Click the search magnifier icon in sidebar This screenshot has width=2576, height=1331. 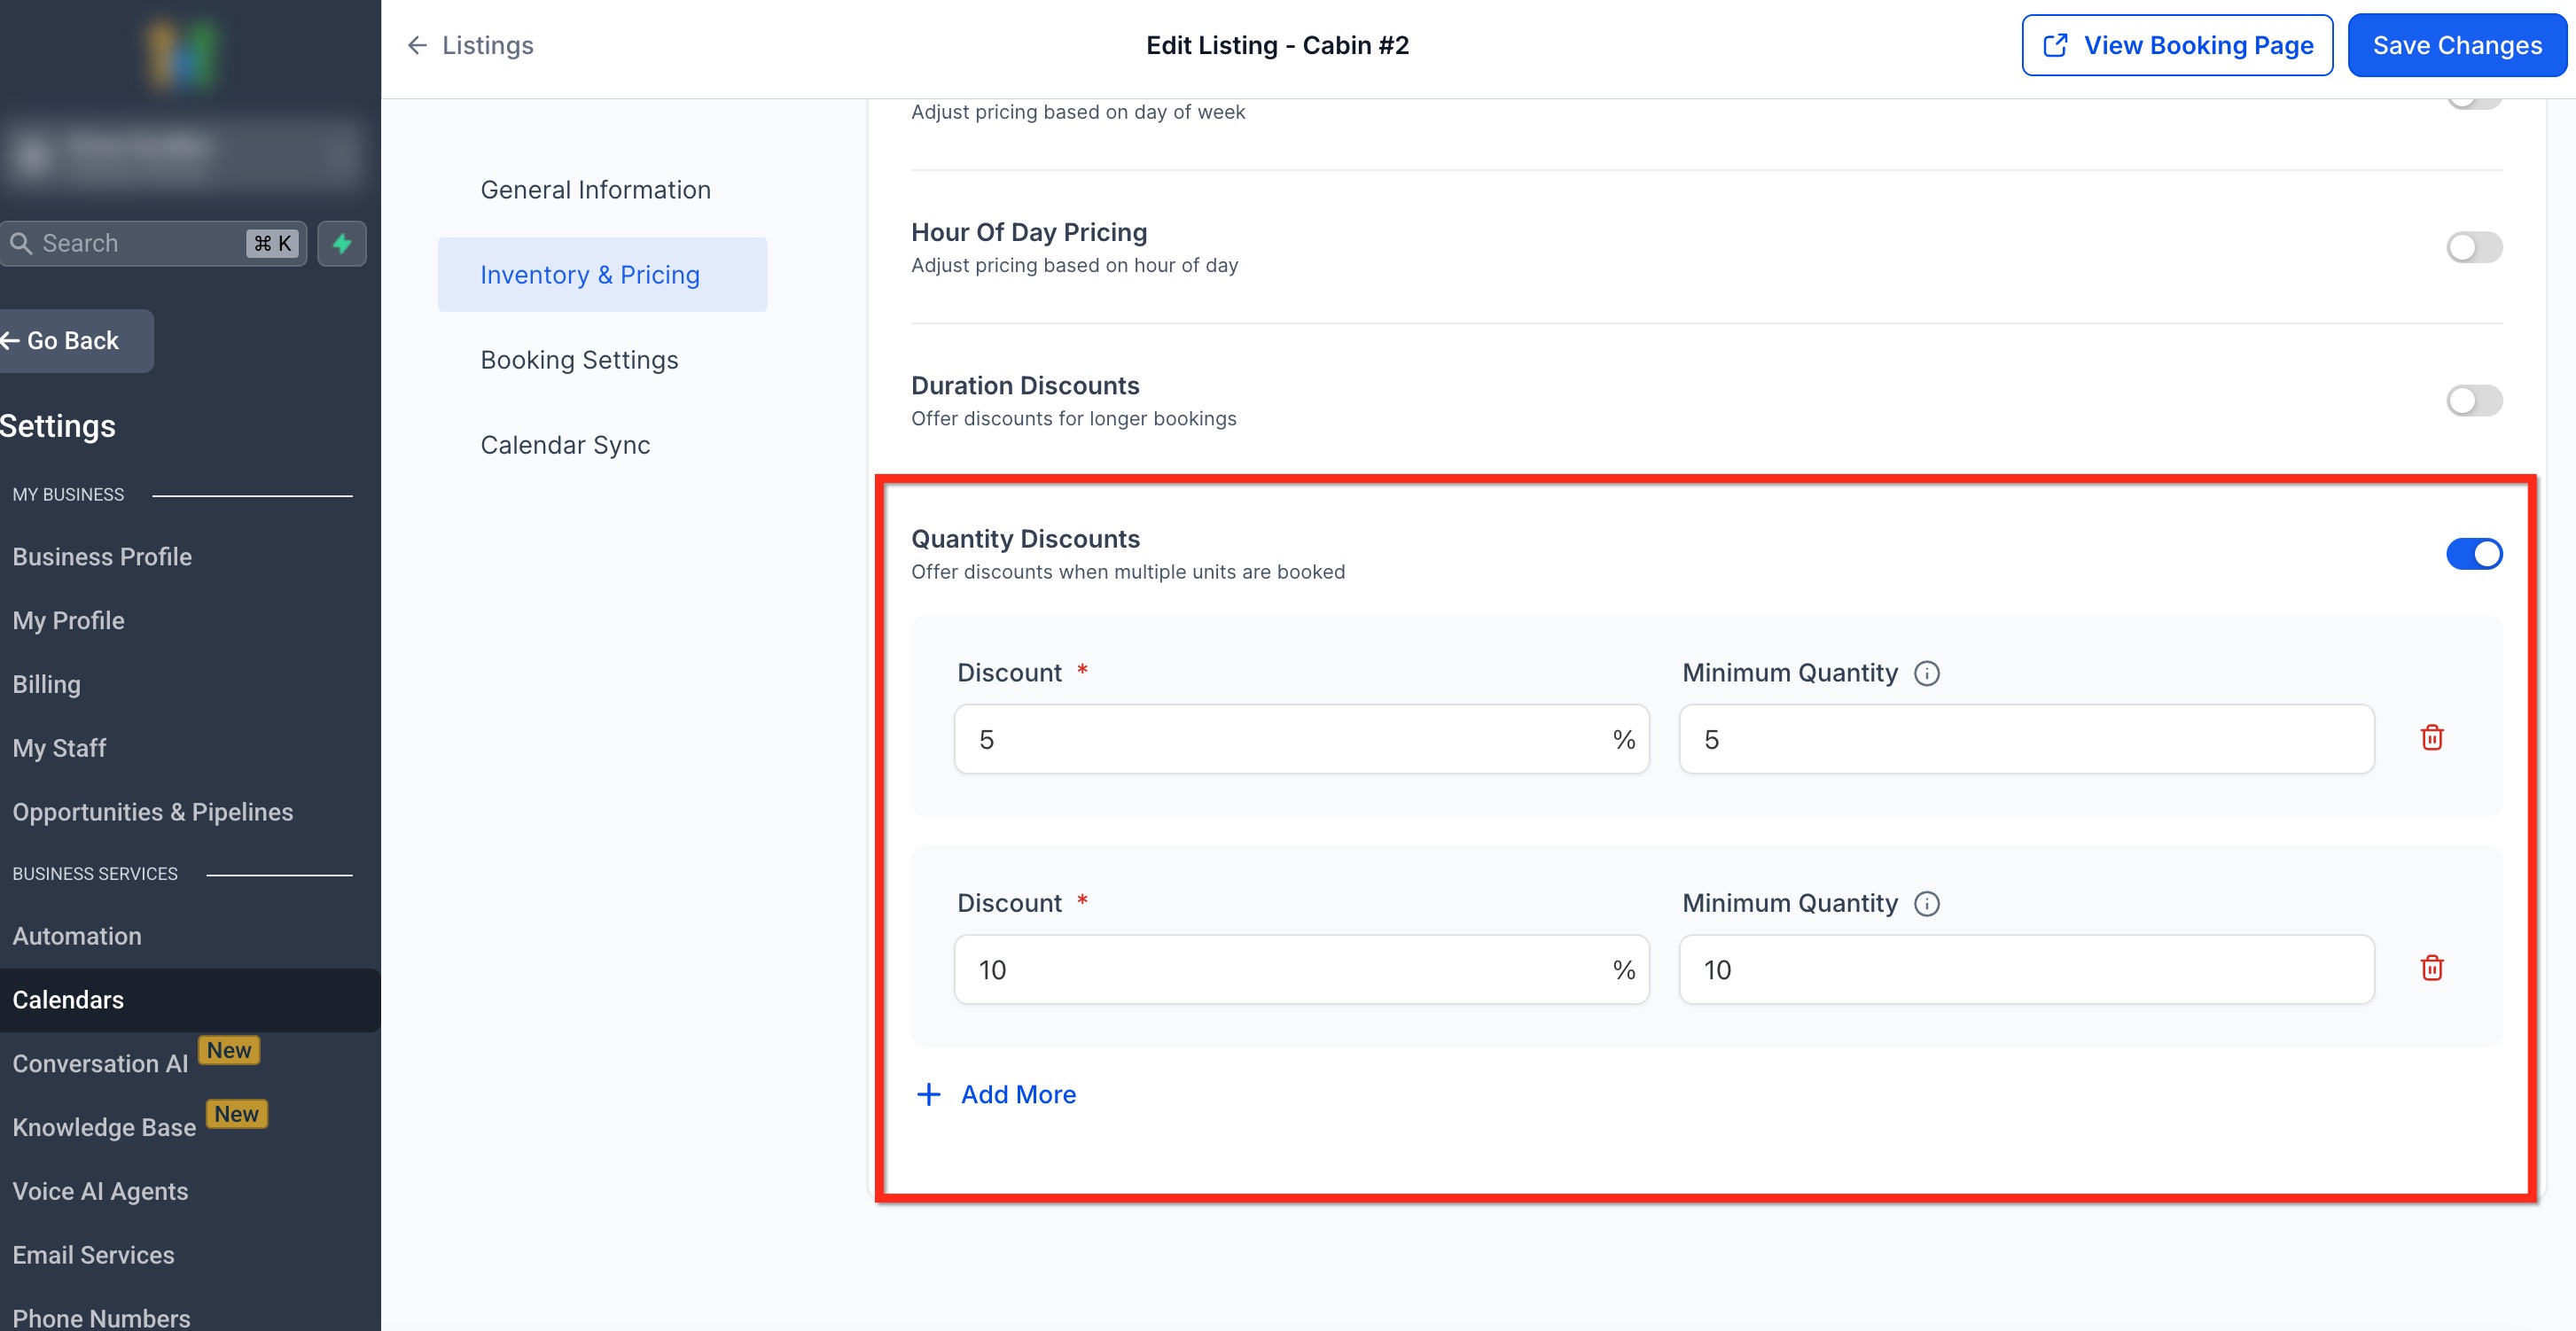point(21,244)
